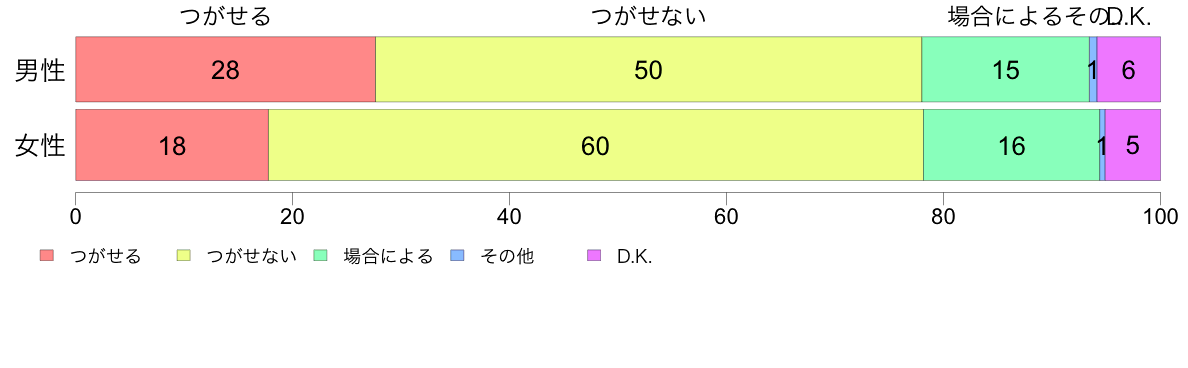The image size is (1188, 368).
Task: Click the yellow つがせない legend swatch
Action: (x=184, y=256)
